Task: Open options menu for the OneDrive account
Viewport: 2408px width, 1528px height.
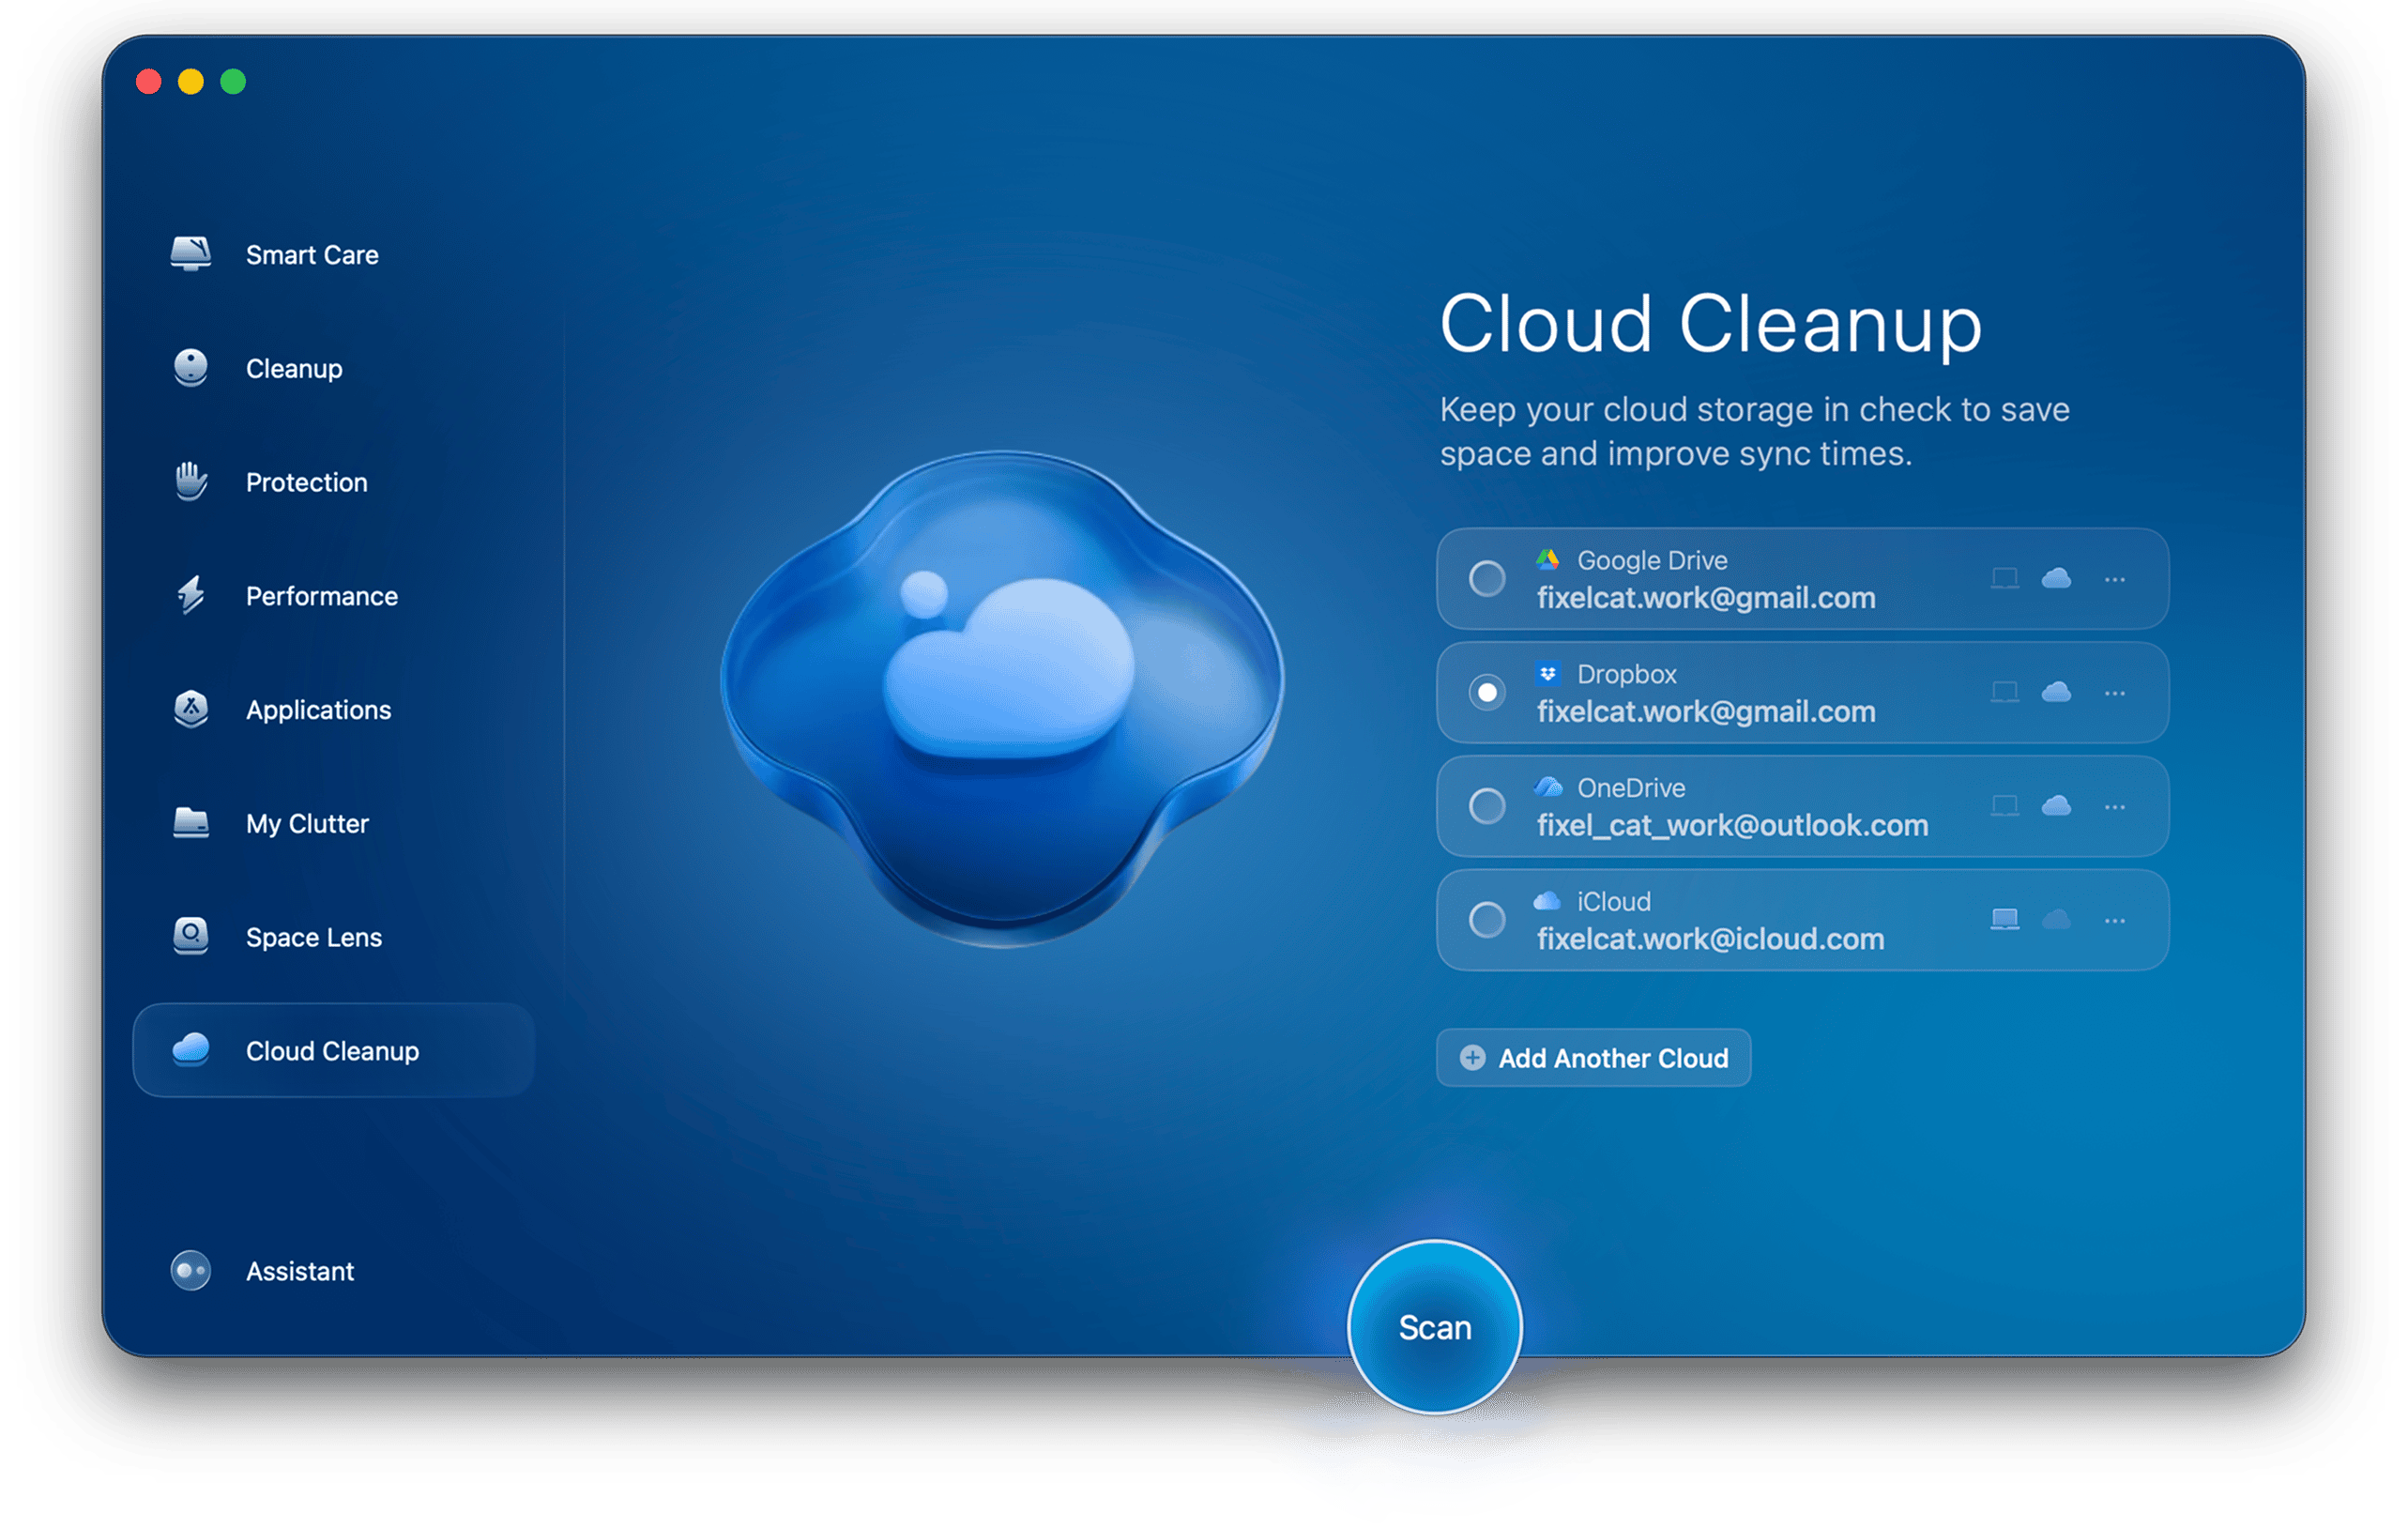Action: point(2115,806)
